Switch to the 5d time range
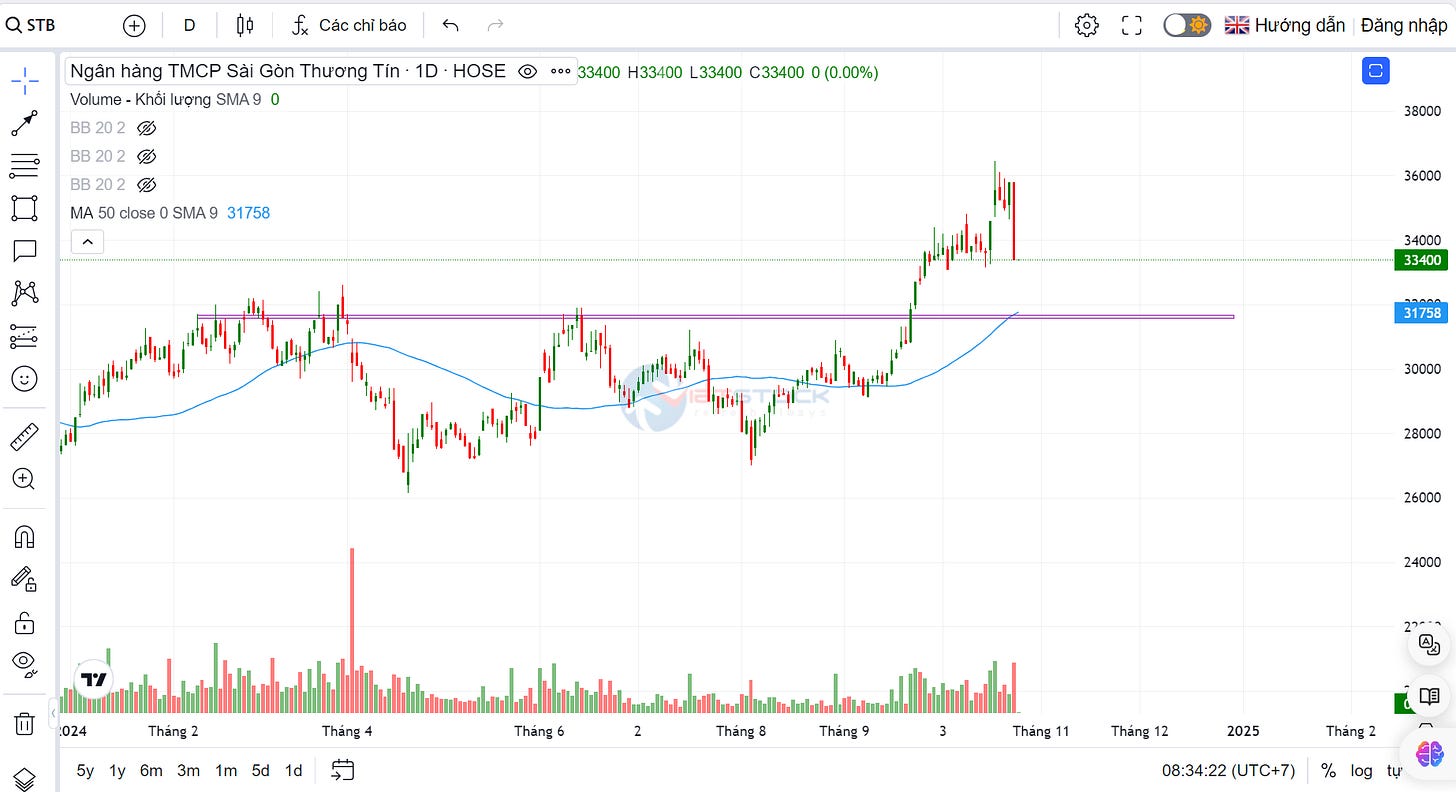The width and height of the screenshot is (1456, 792). coord(261,770)
